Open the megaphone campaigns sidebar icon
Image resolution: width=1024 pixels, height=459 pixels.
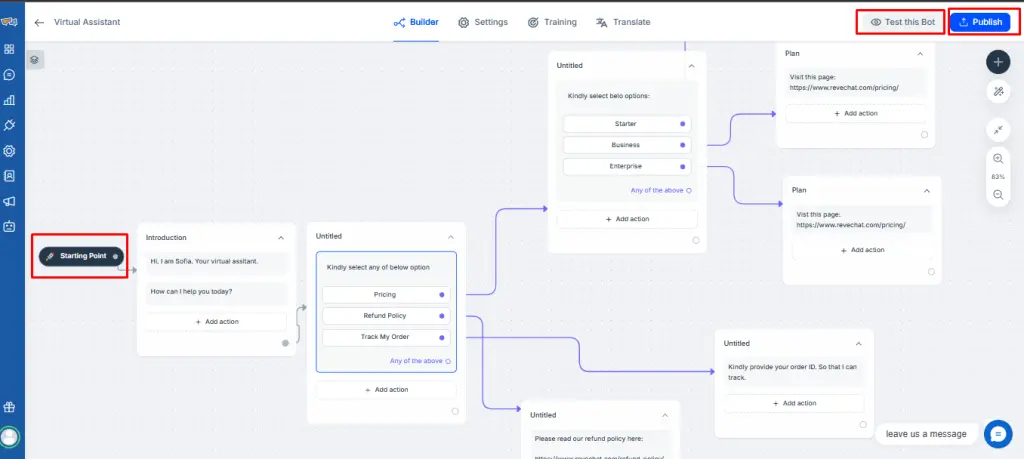click(9, 201)
